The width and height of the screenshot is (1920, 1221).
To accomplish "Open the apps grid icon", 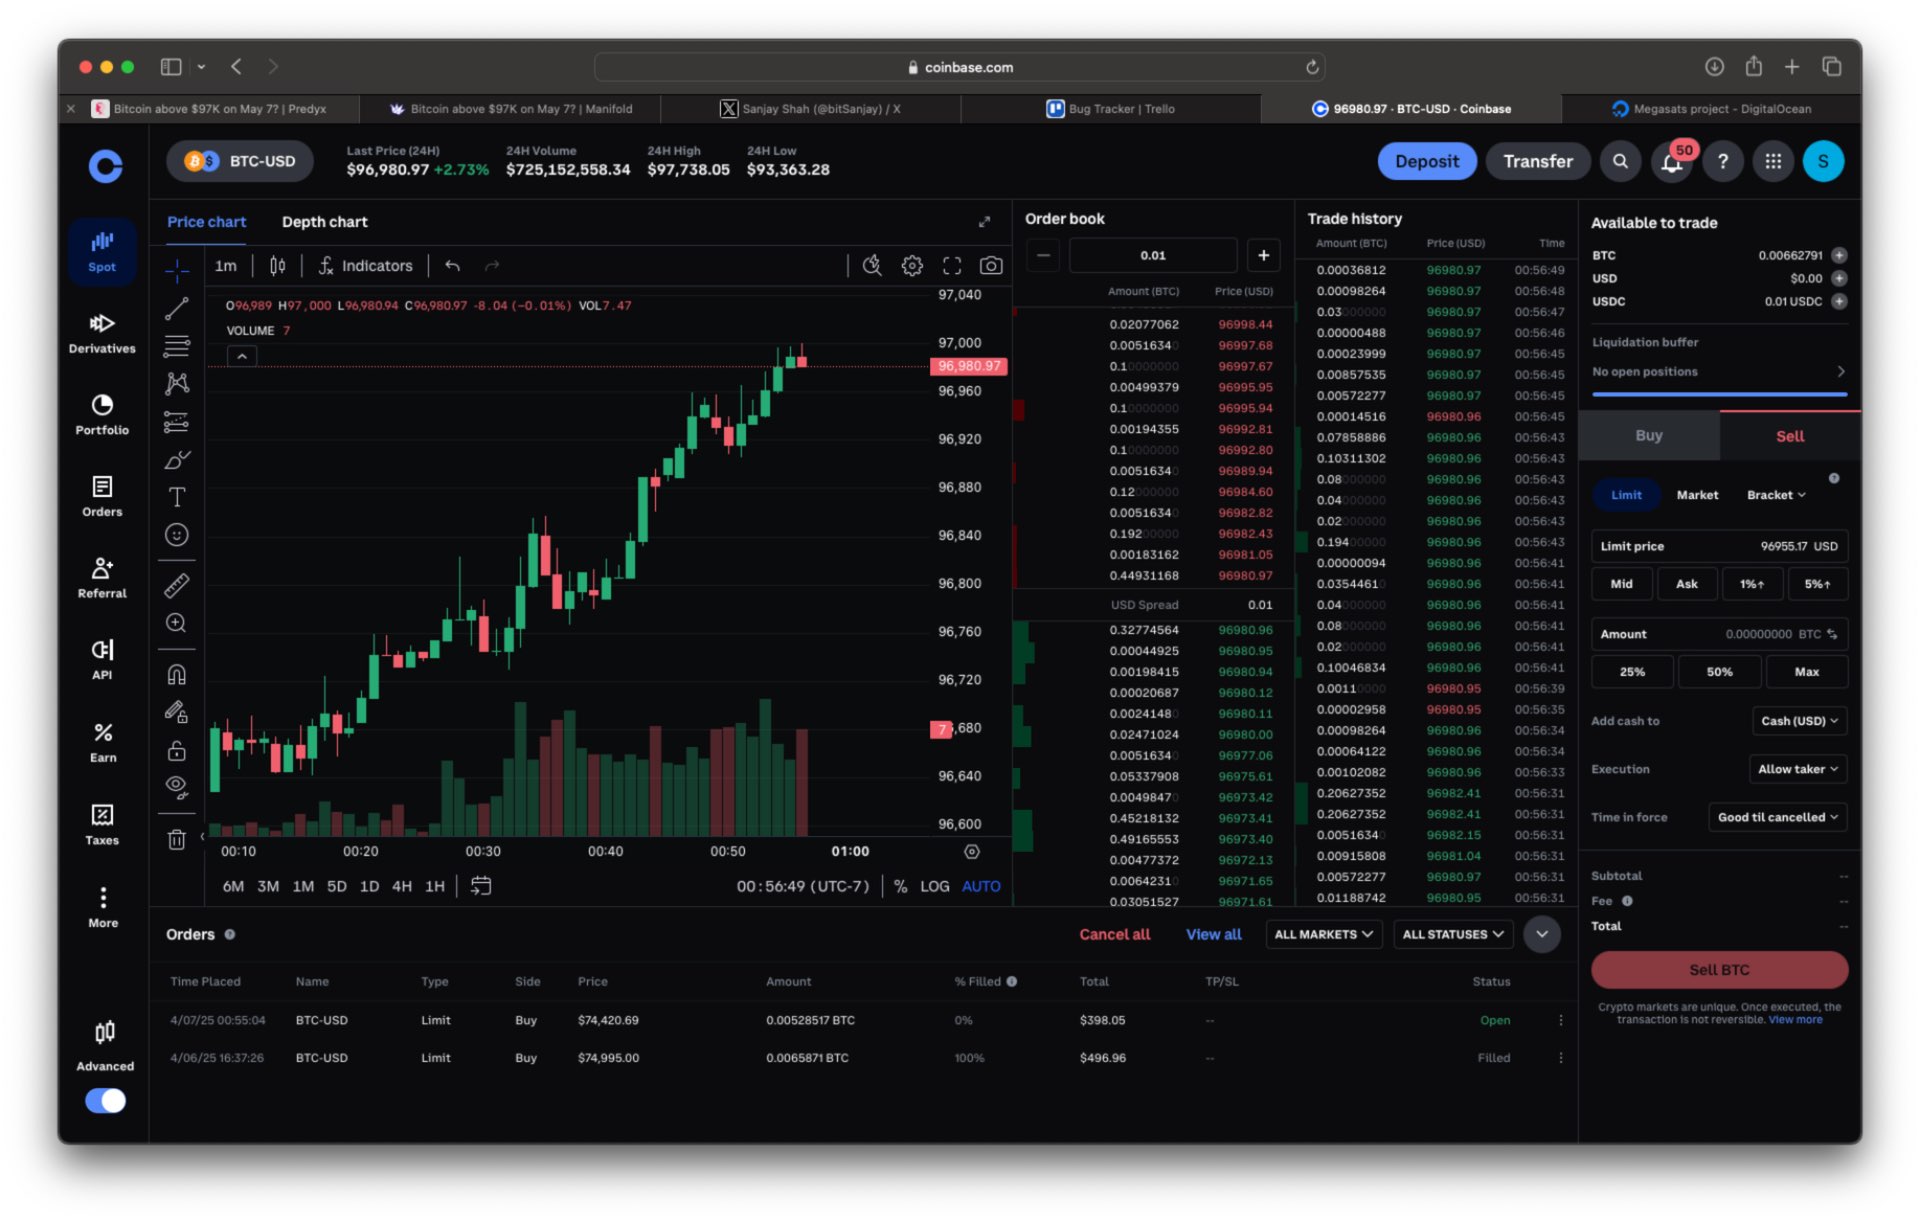I will click(1773, 162).
